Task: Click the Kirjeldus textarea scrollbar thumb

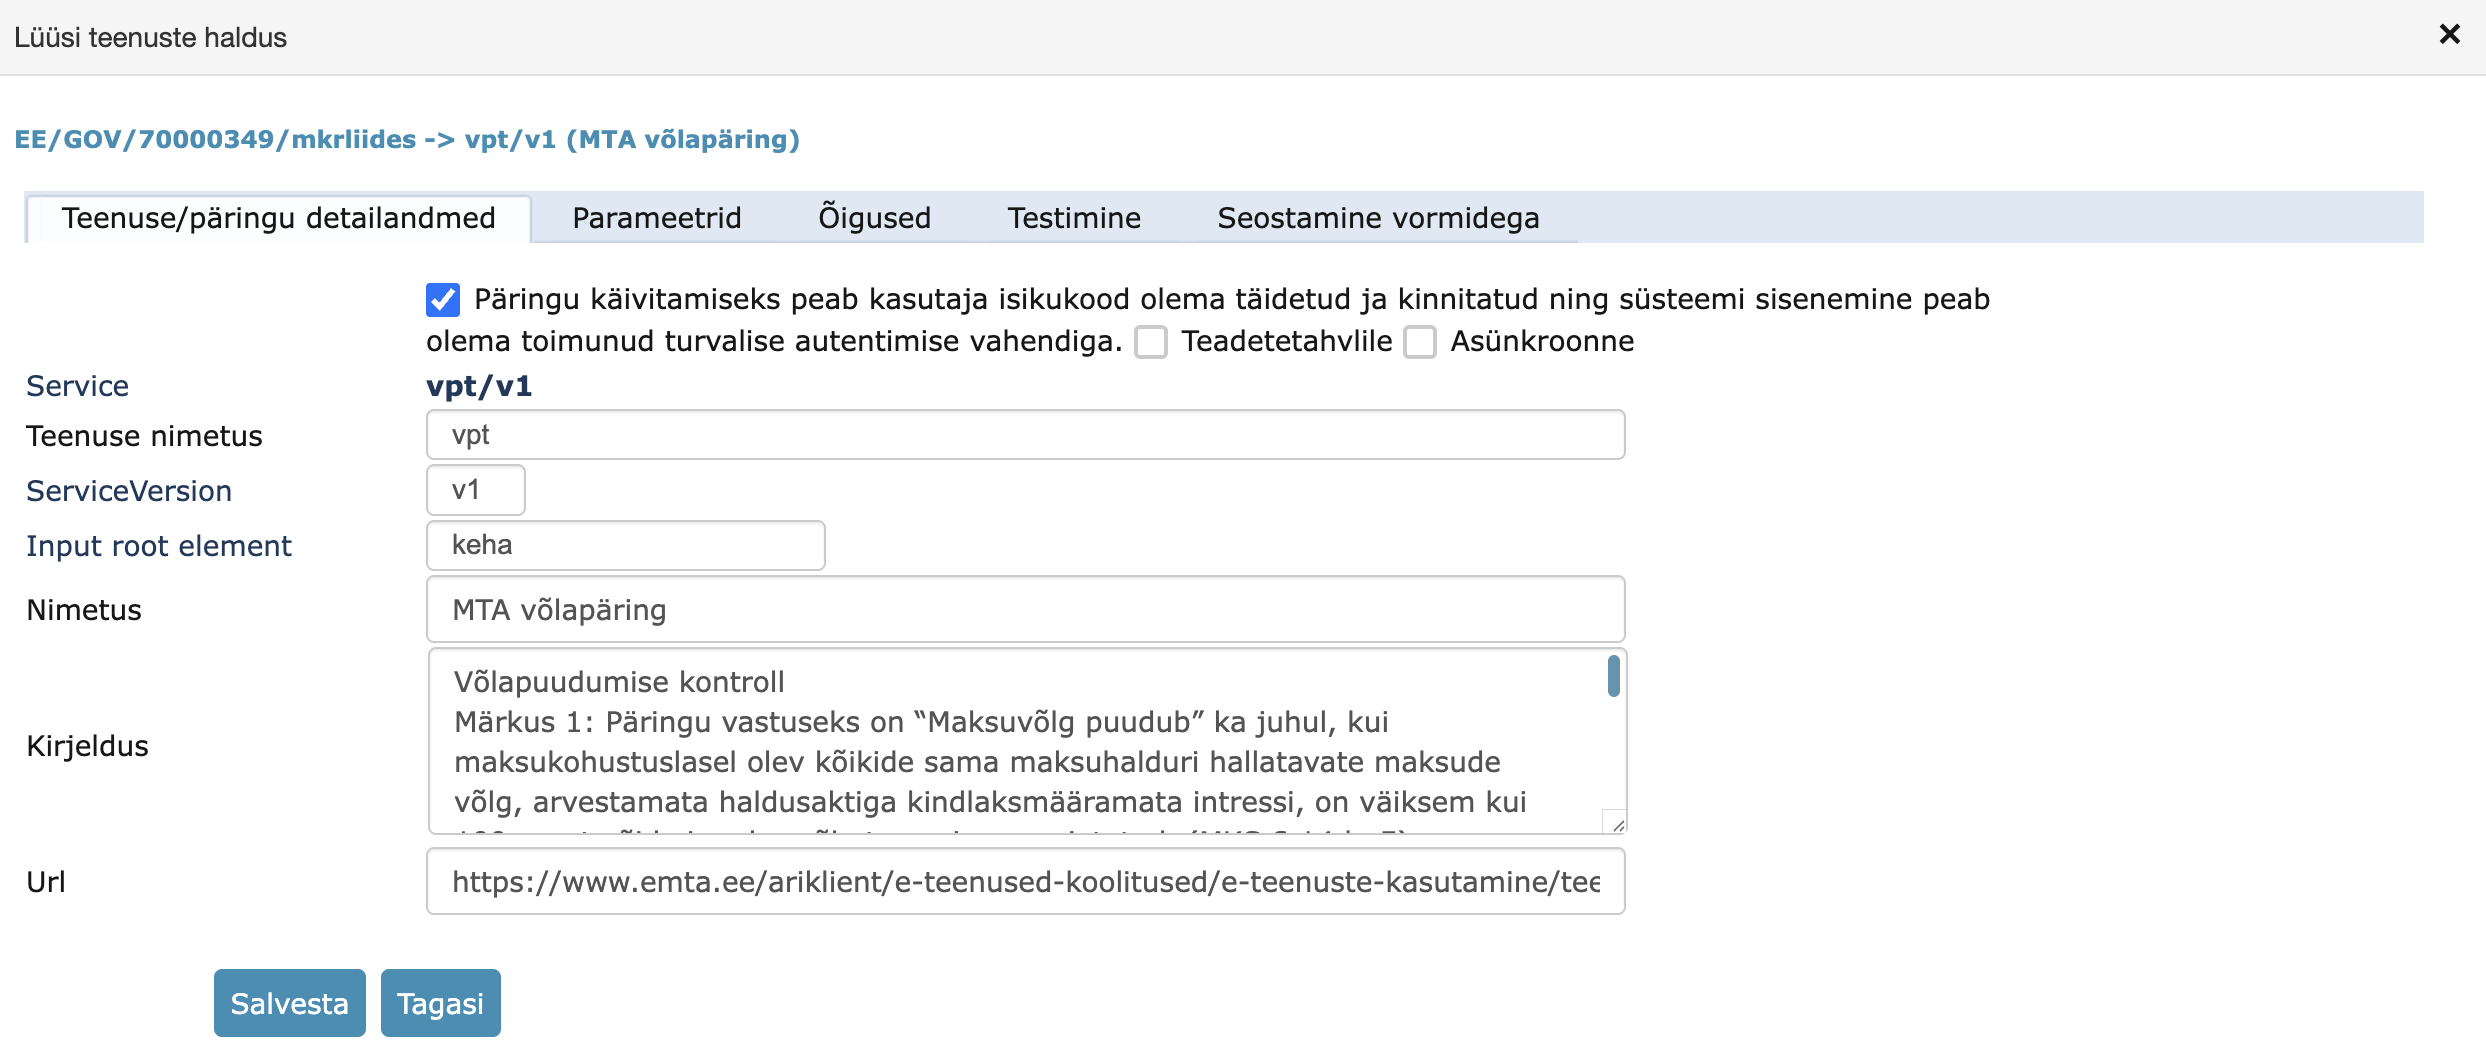Action: 1613,676
